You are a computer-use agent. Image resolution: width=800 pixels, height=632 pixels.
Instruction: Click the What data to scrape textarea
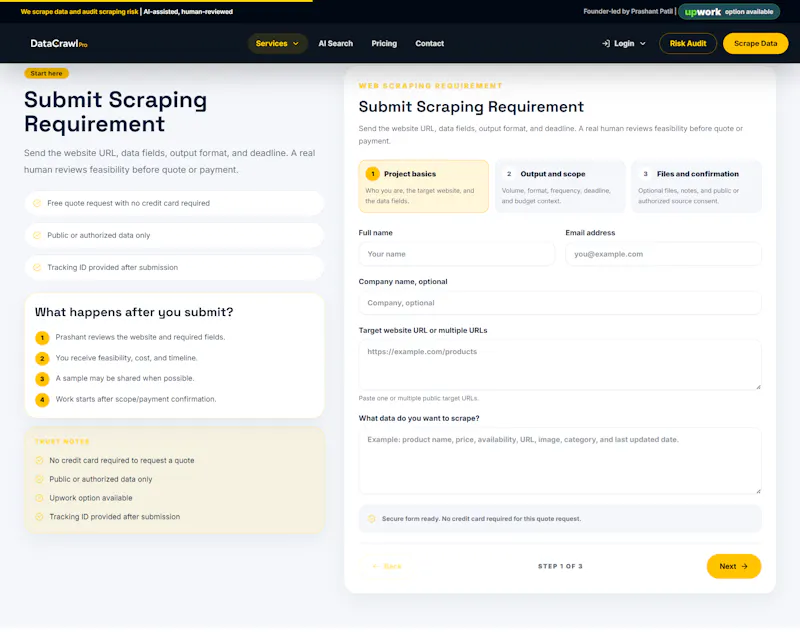pos(560,461)
